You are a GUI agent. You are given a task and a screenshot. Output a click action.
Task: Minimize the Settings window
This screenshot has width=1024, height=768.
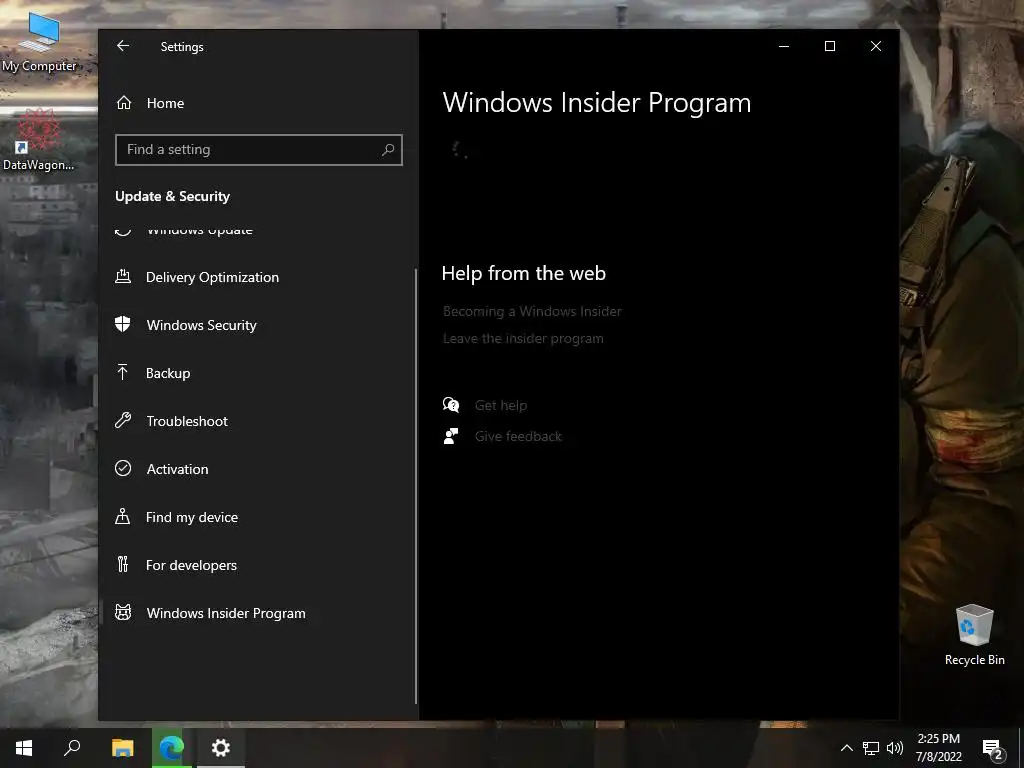(x=784, y=46)
